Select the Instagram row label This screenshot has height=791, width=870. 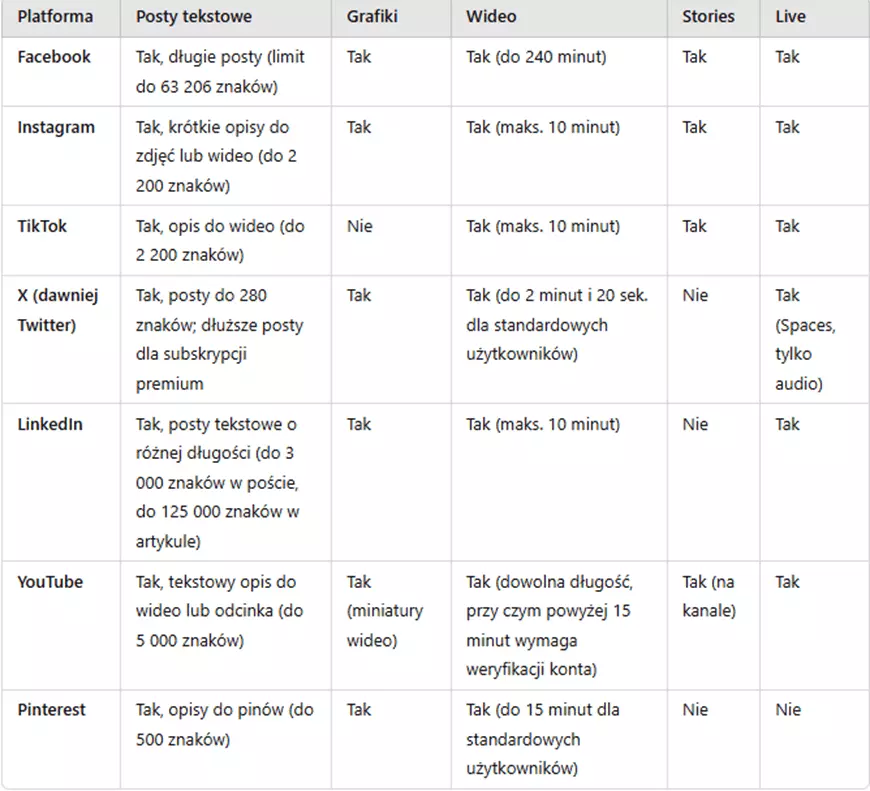[x=56, y=127]
